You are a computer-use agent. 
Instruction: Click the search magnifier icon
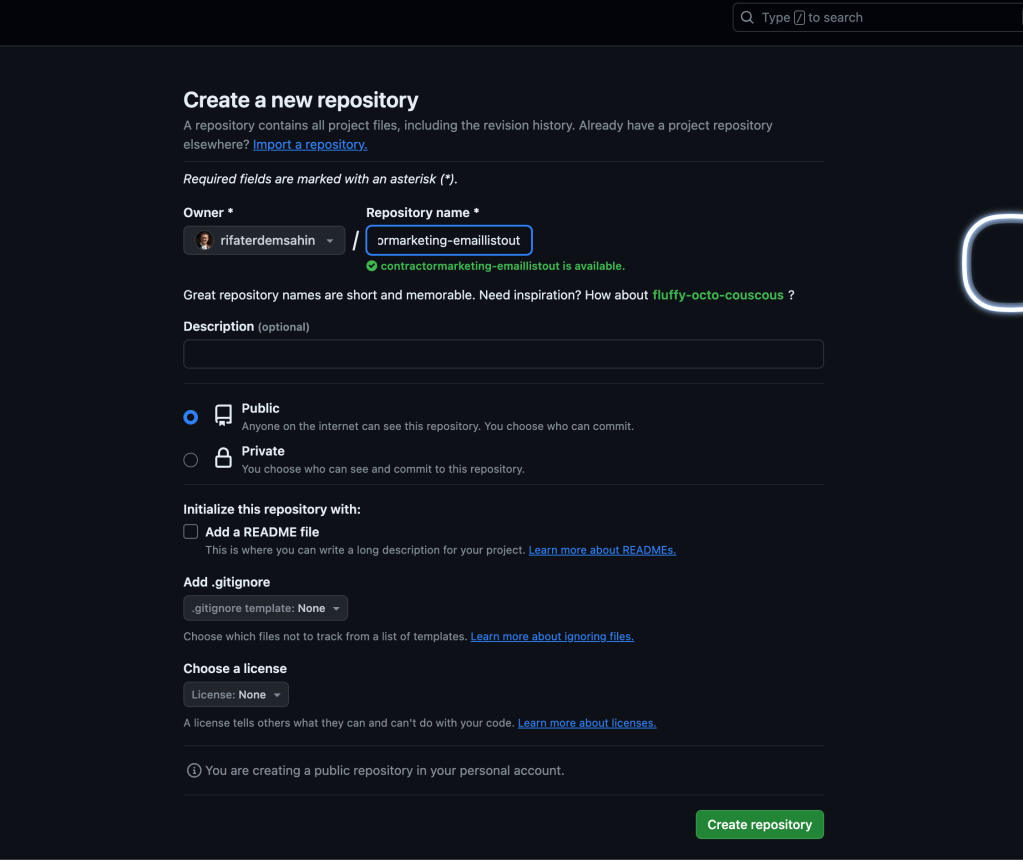[747, 18]
